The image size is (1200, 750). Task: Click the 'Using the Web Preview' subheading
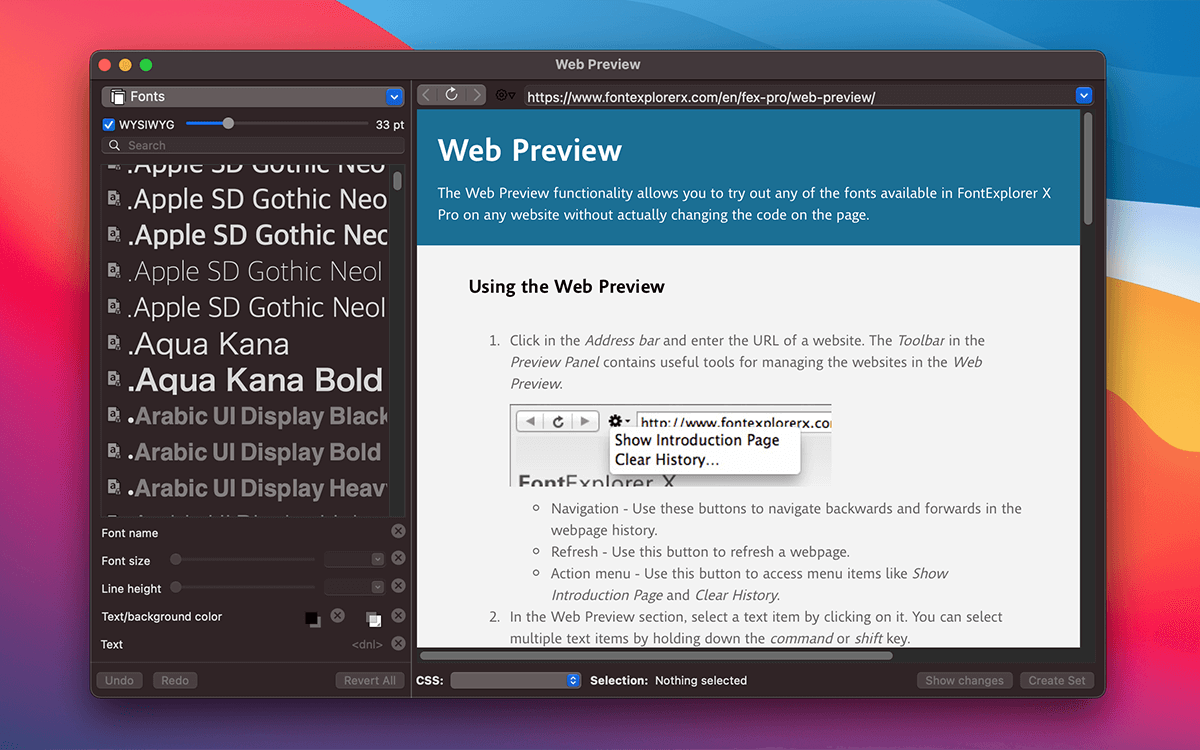pyautogui.click(x=566, y=287)
